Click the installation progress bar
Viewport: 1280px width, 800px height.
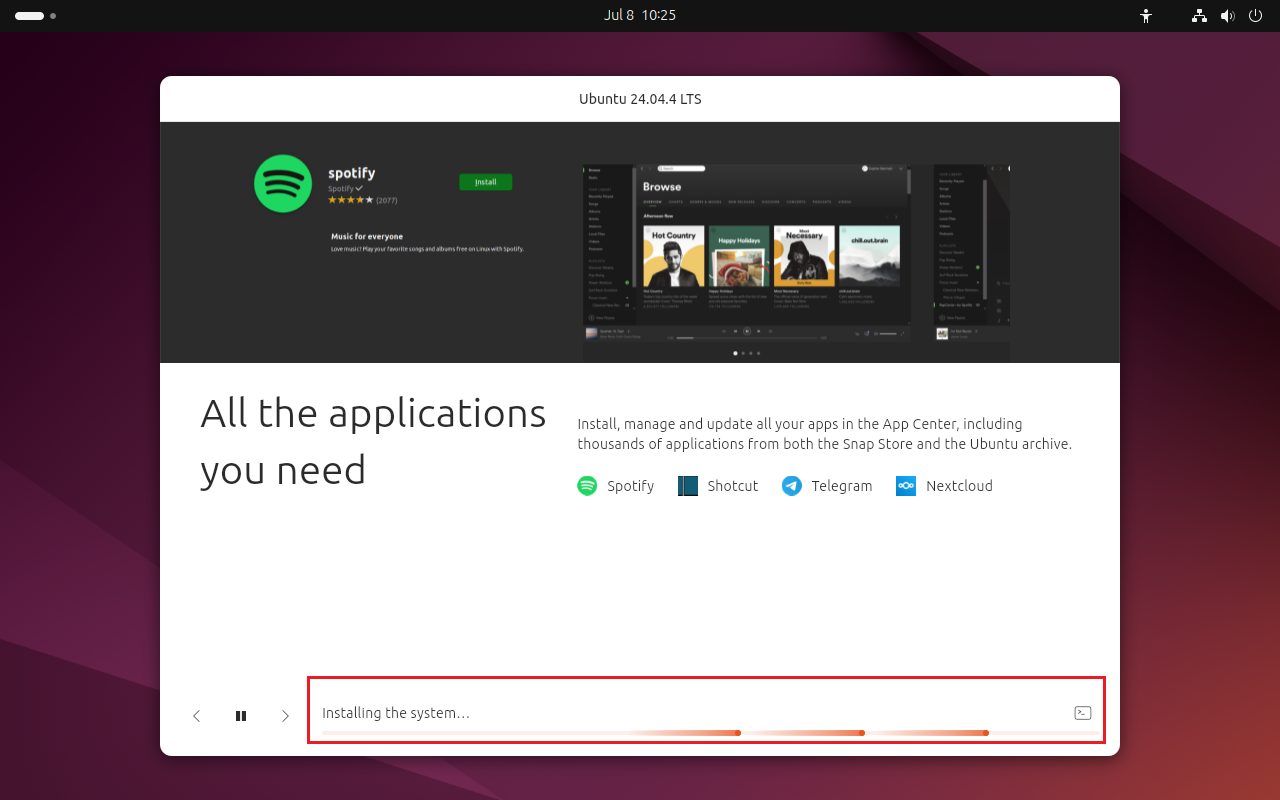coord(711,733)
